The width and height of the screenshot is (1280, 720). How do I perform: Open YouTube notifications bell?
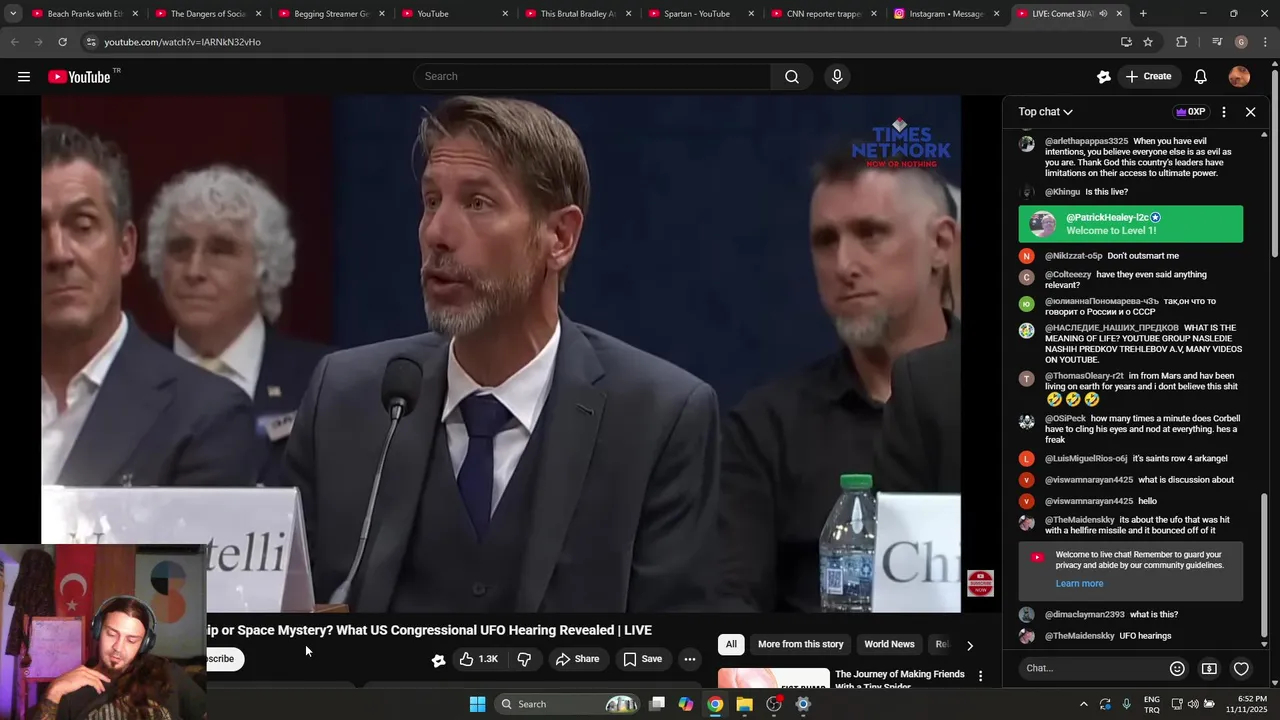point(1201,77)
